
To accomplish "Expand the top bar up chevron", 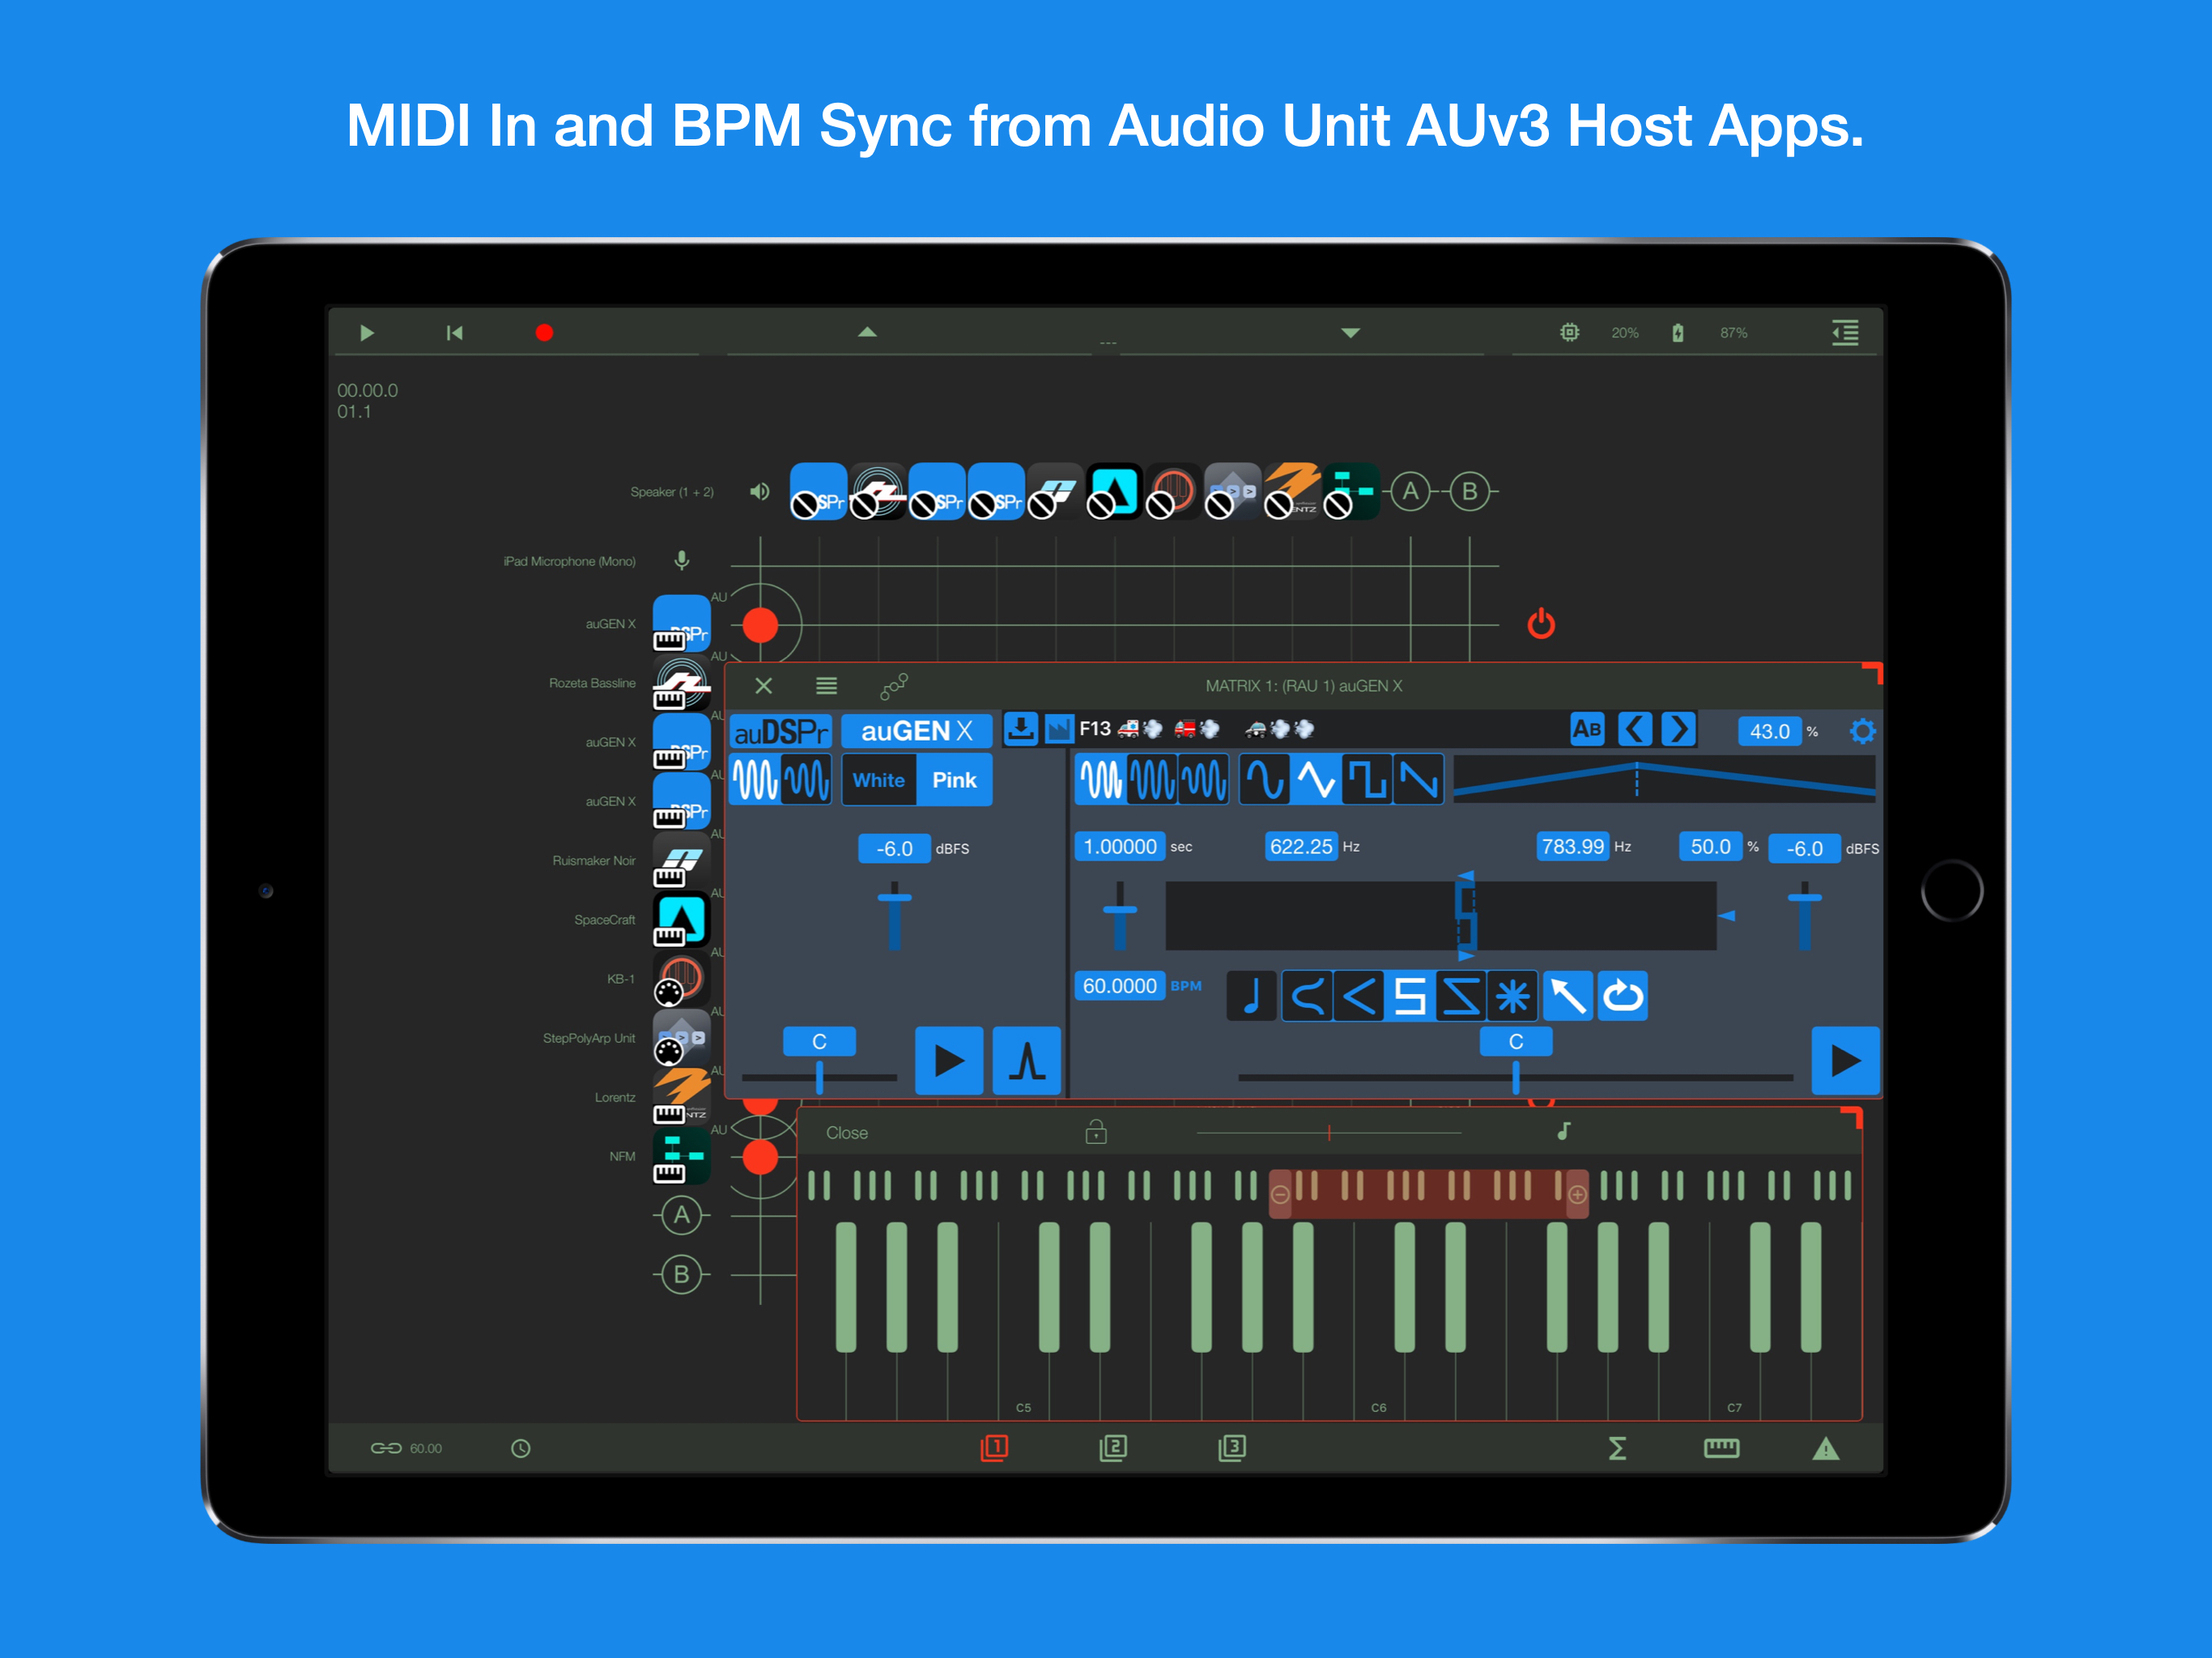I will tap(867, 332).
